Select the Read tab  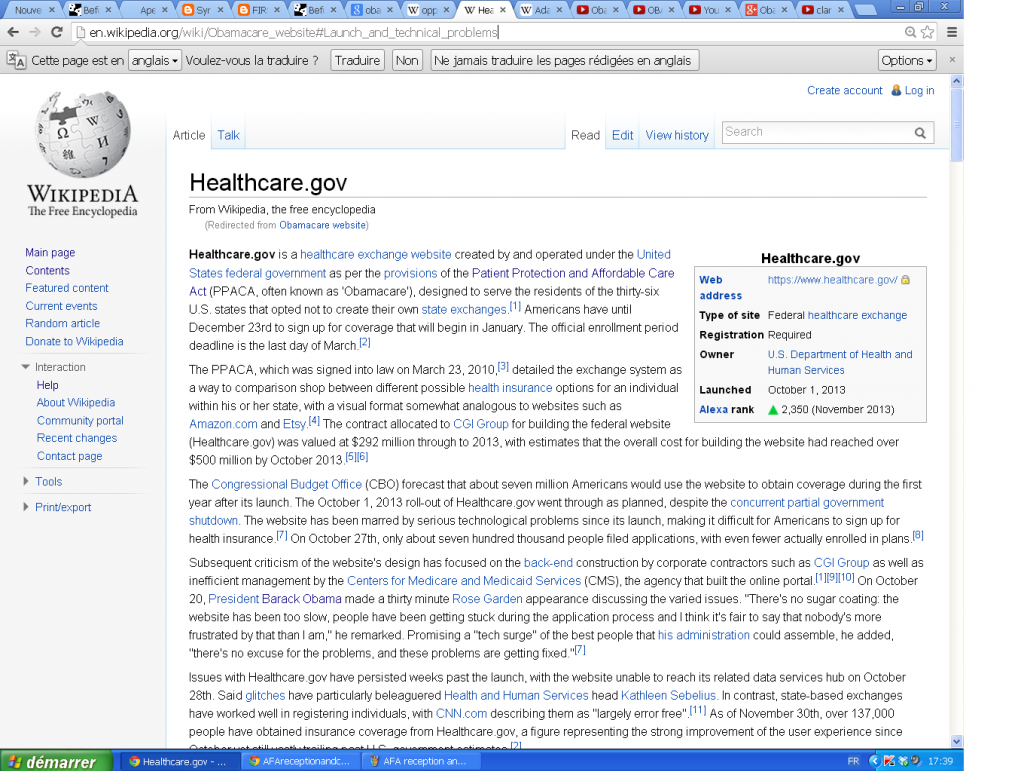(x=585, y=135)
